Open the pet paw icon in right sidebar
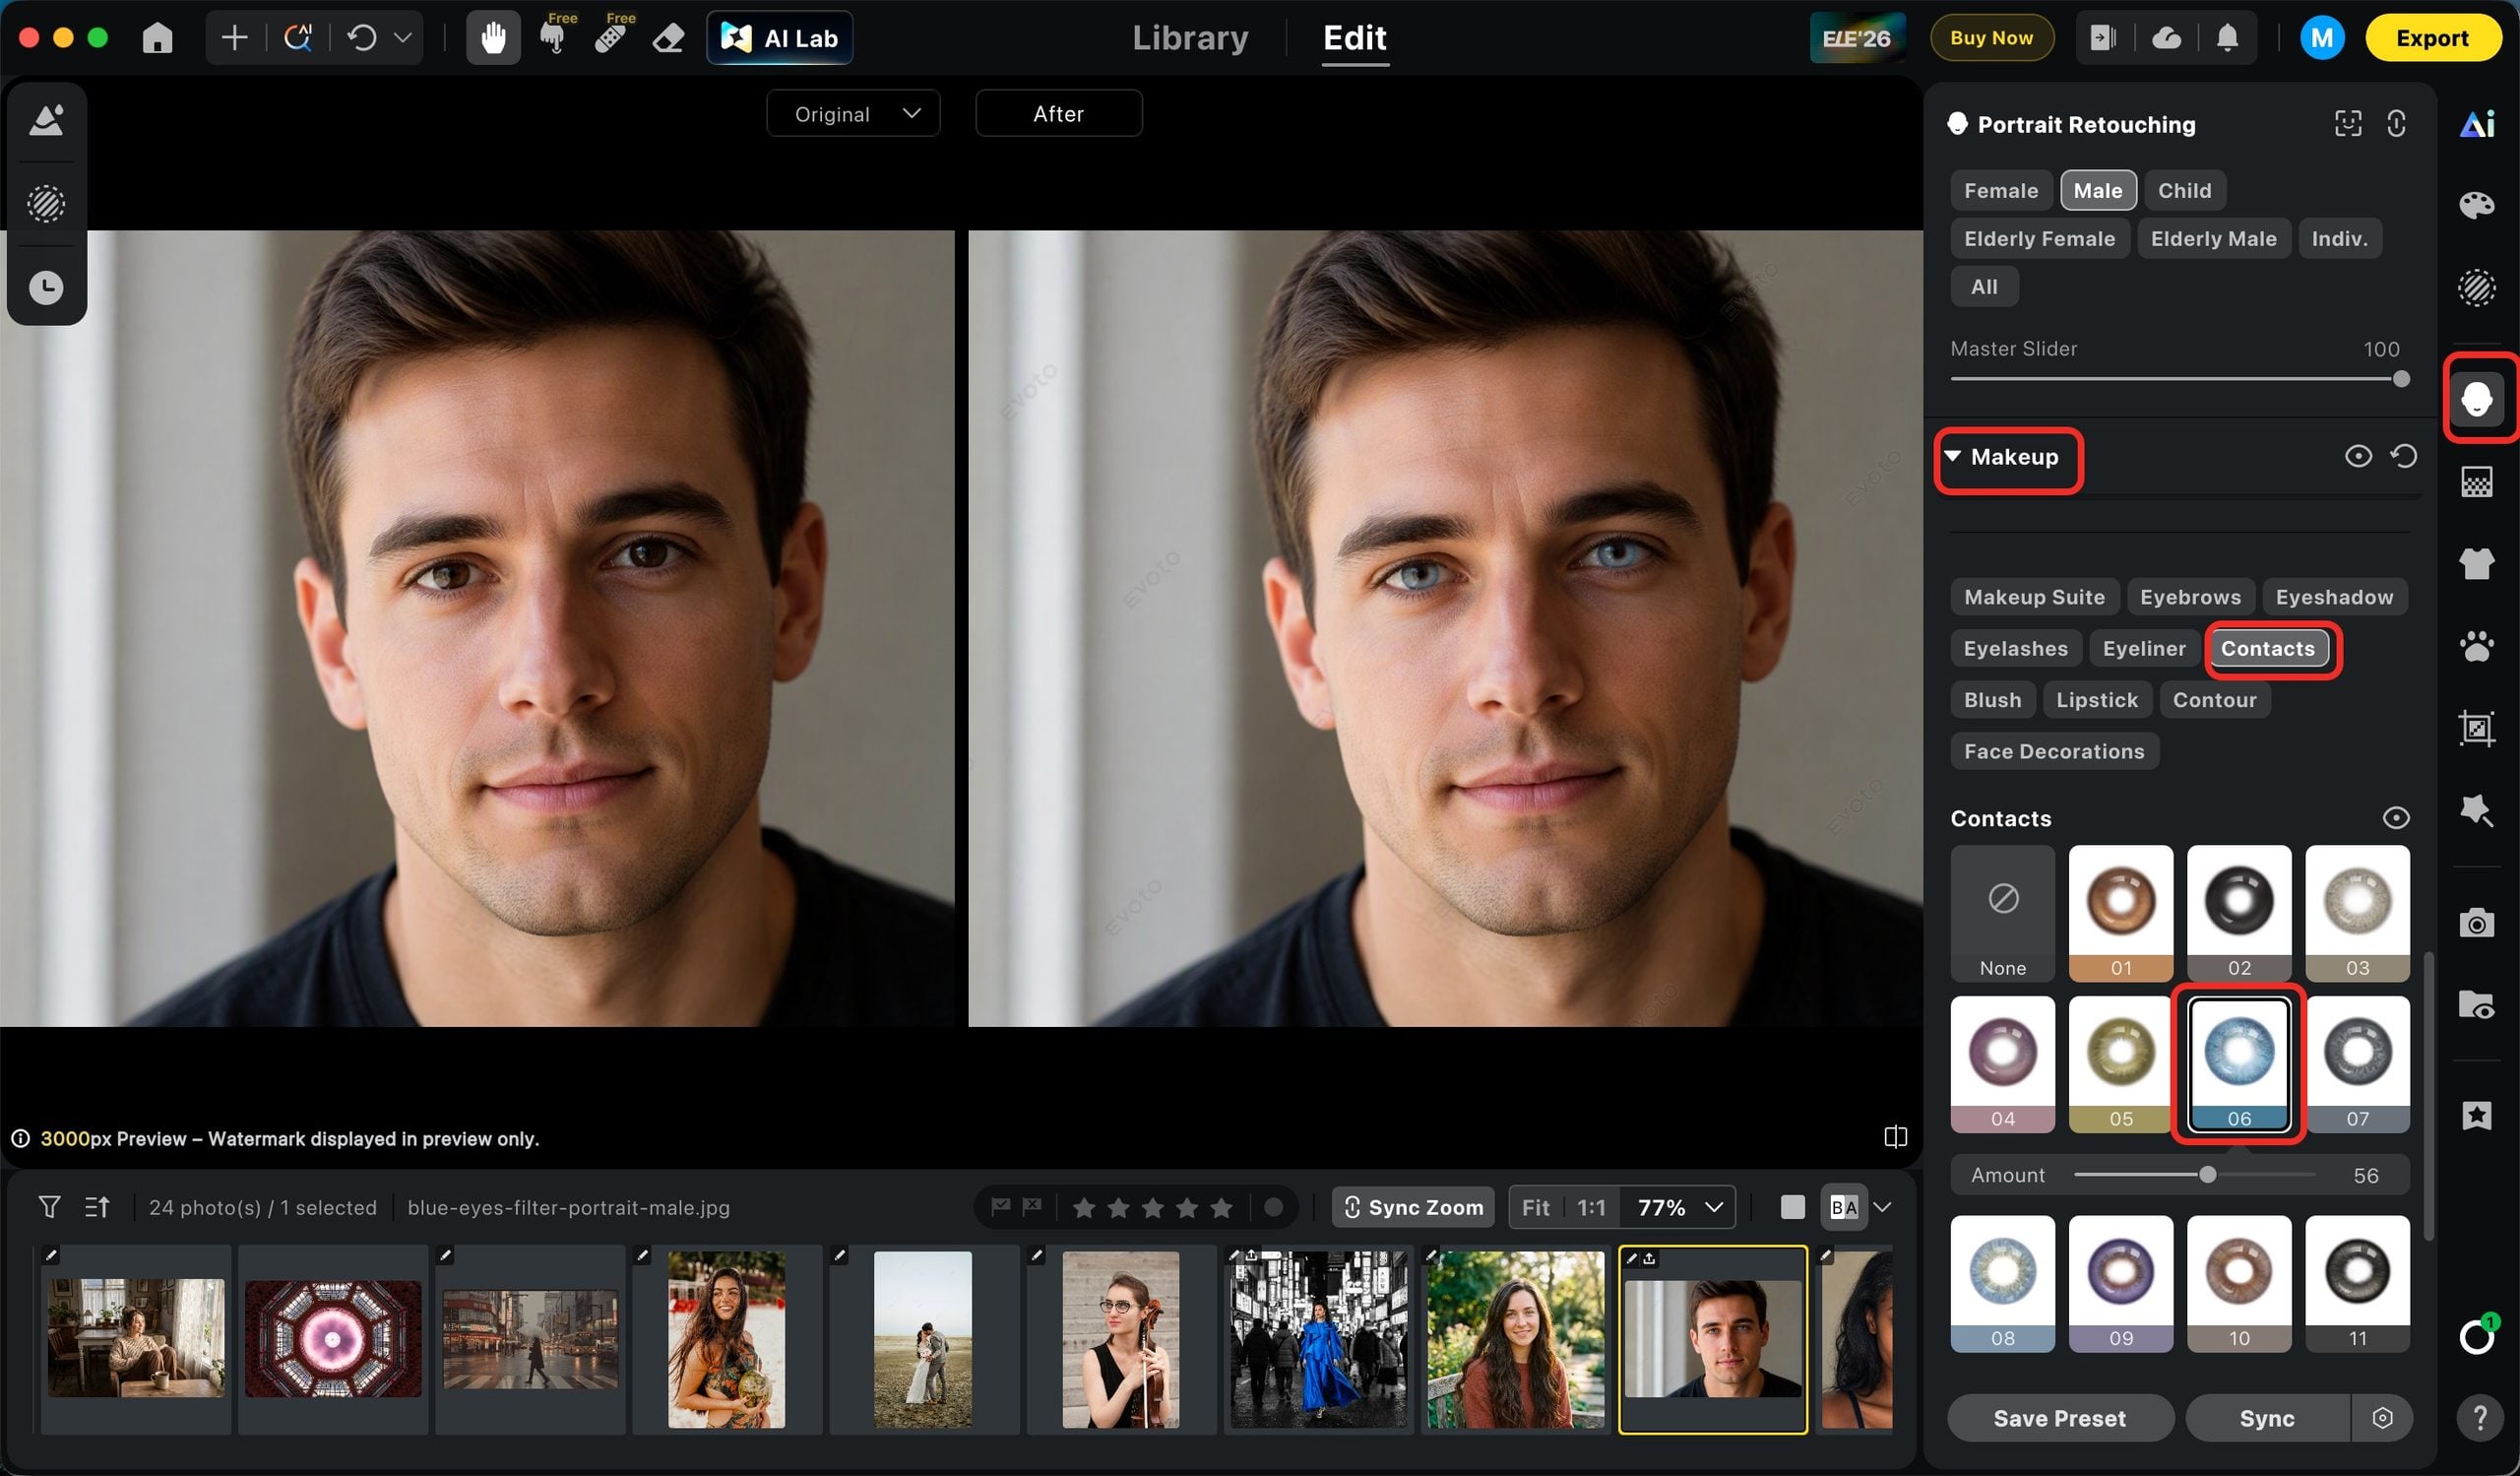 click(2477, 645)
